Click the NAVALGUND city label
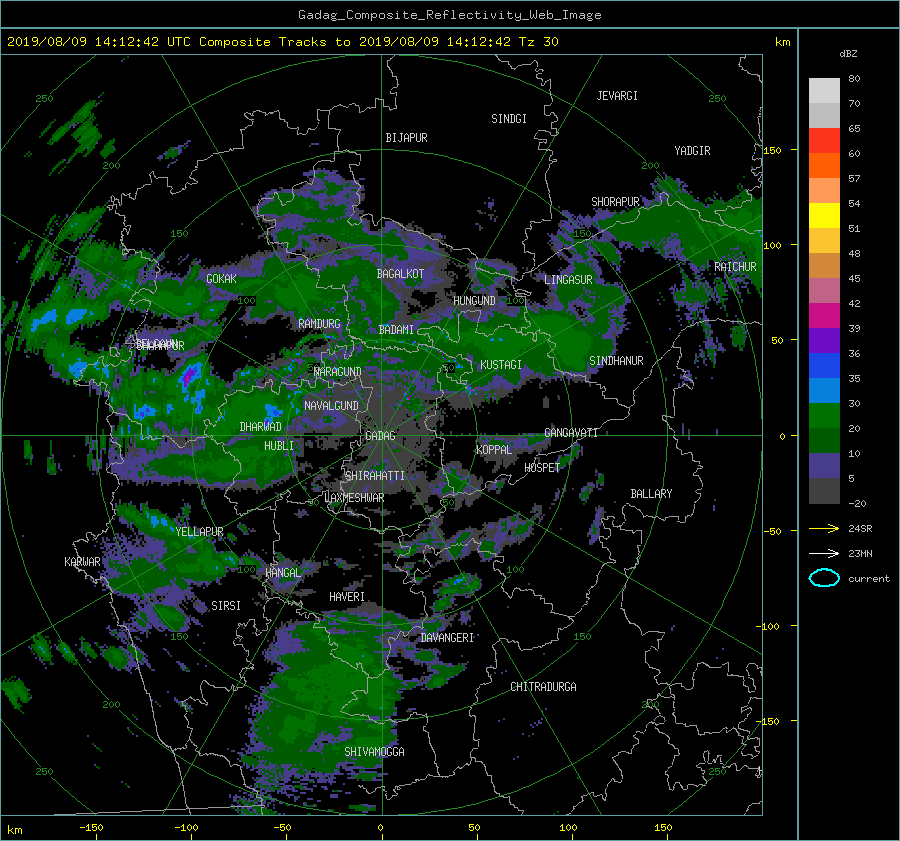 [331, 406]
